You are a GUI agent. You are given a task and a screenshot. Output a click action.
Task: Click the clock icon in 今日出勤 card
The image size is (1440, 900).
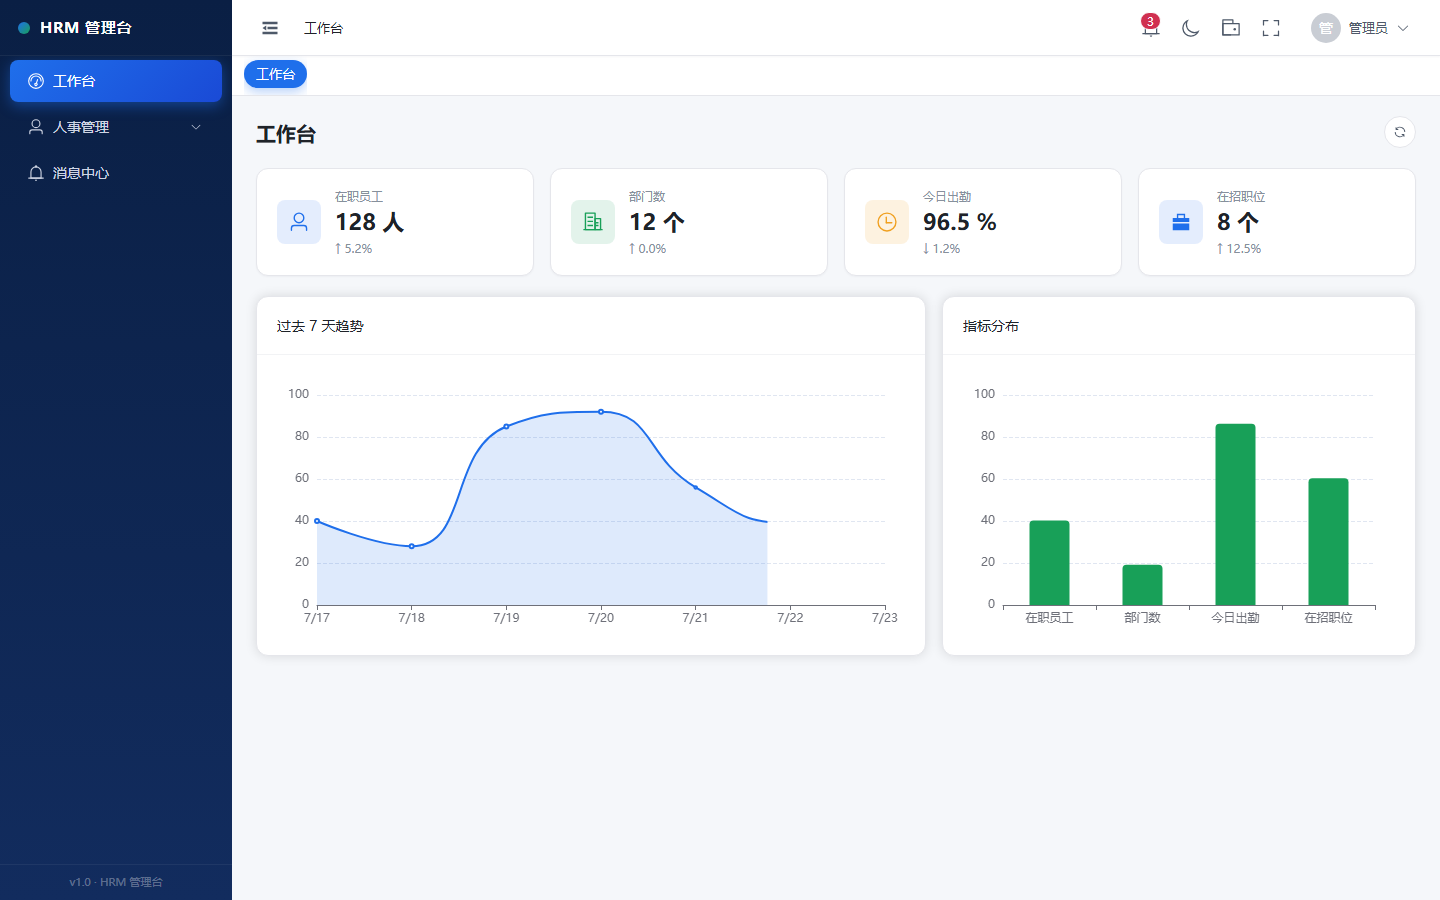coord(887,222)
